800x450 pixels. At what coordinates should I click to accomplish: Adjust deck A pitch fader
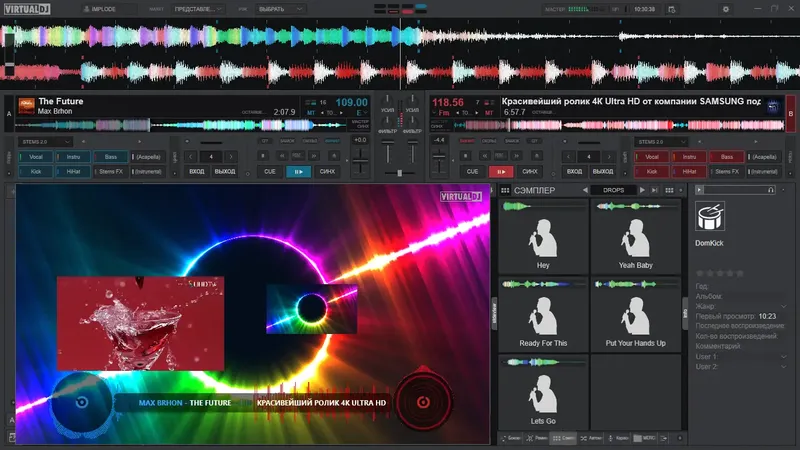(x=360, y=161)
